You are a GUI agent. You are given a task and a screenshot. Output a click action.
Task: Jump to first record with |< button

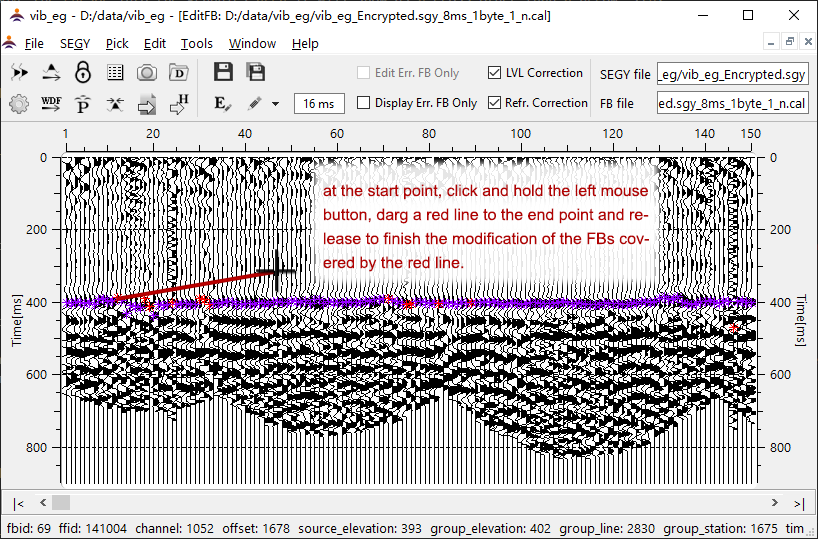coord(19,502)
